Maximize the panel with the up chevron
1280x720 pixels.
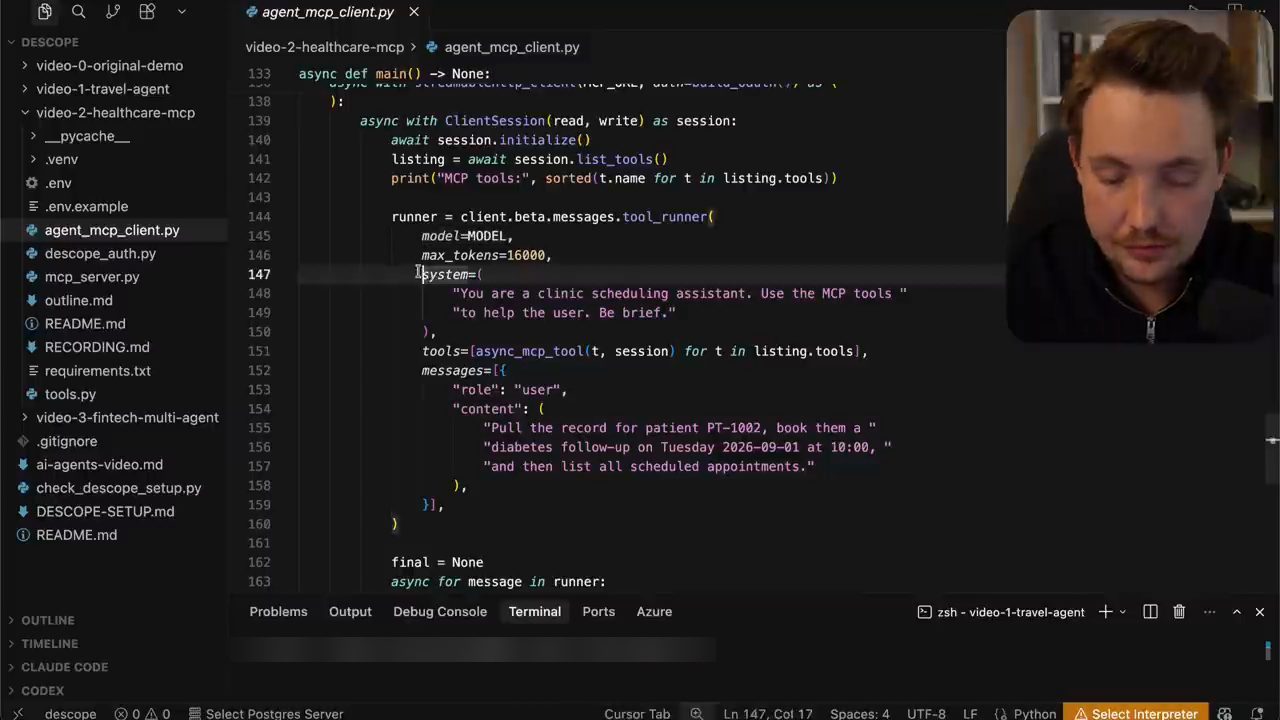tap(1236, 612)
